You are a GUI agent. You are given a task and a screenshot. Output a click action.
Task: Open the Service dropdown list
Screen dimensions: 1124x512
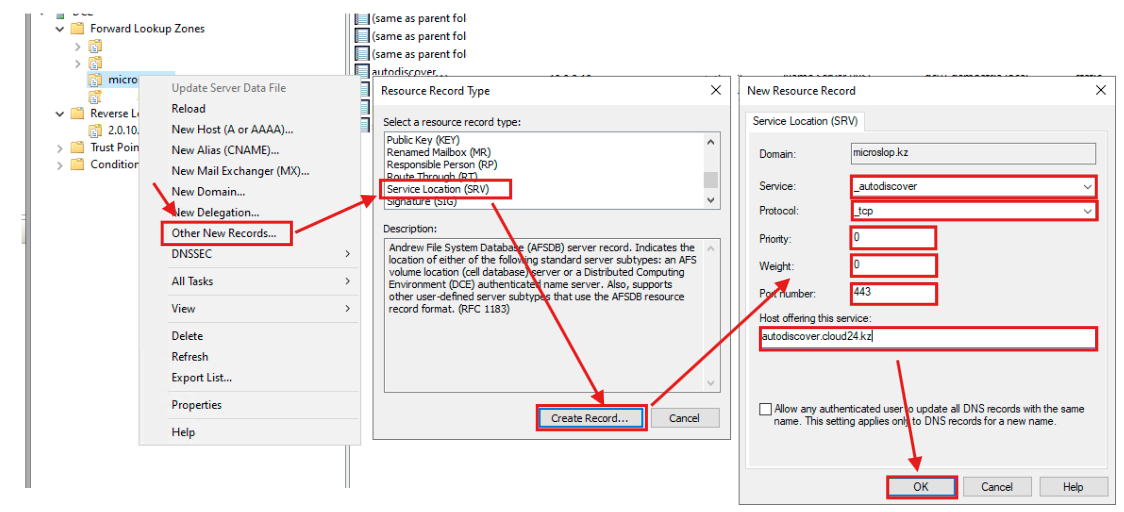(x=1087, y=187)
